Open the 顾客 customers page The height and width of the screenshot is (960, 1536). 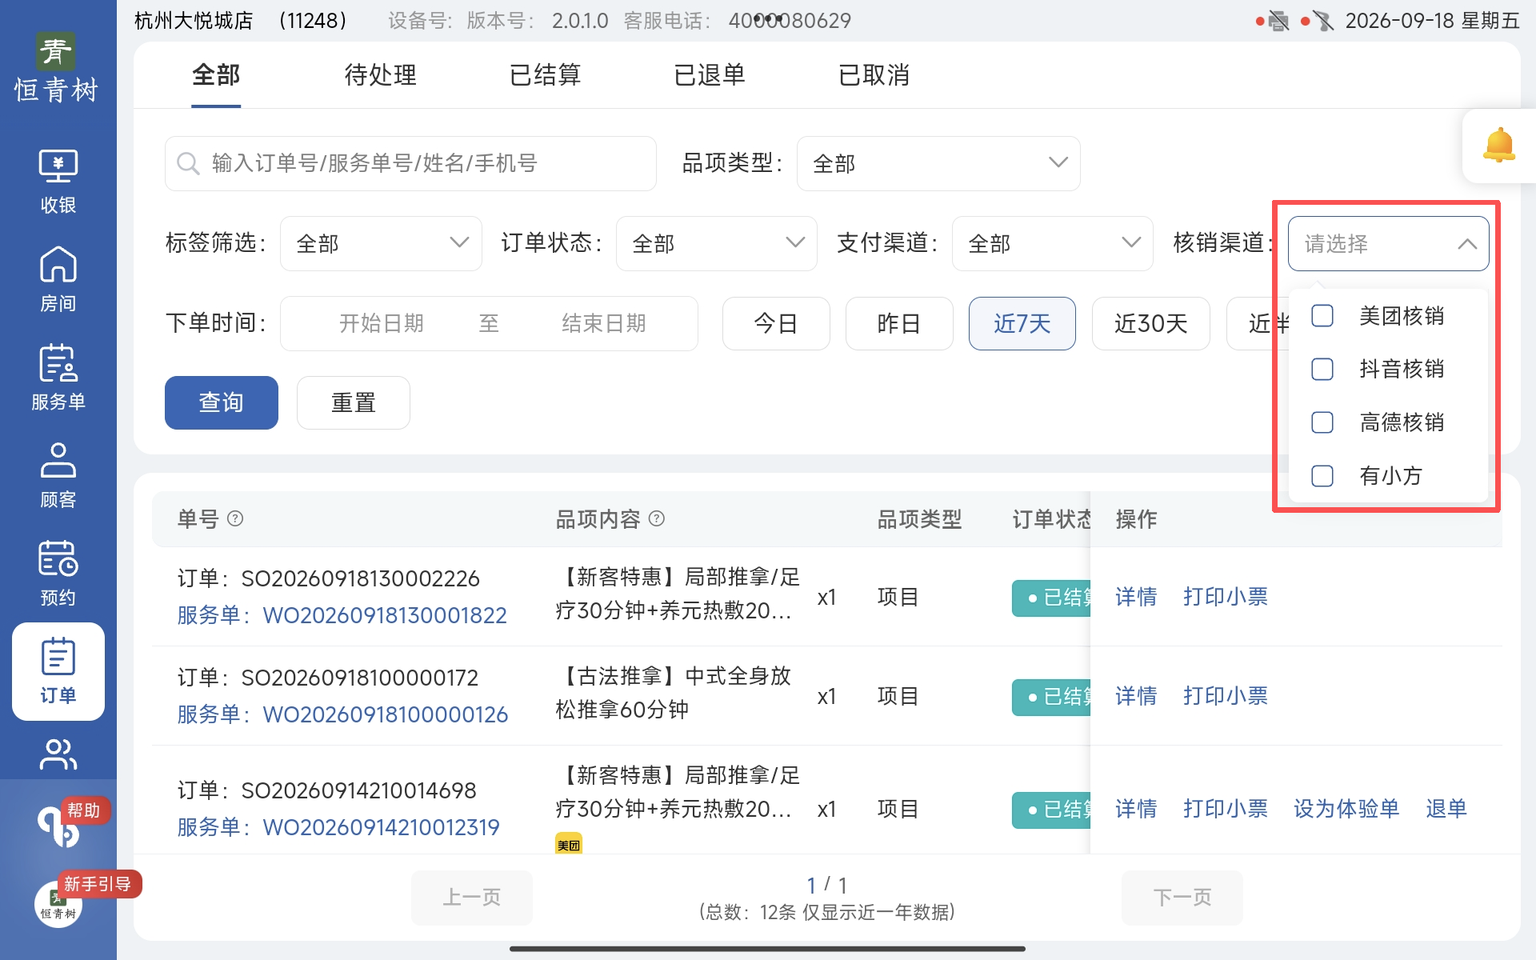pos(58,476)
